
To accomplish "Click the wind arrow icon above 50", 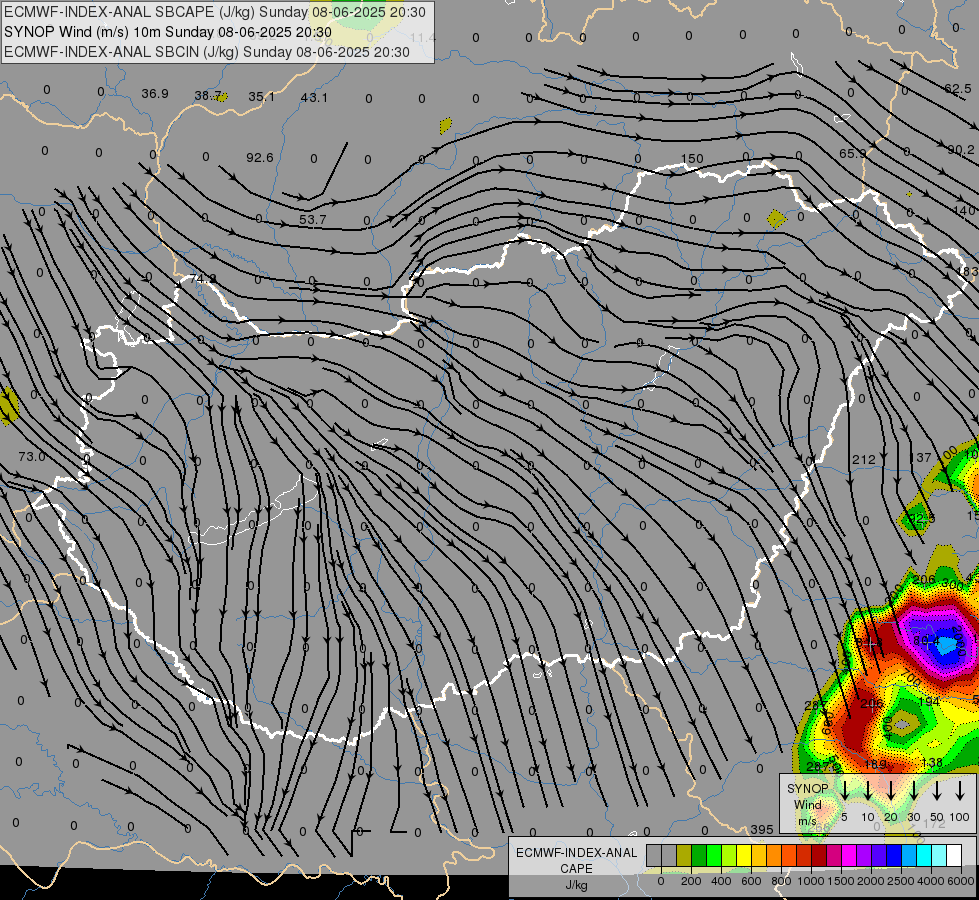I will [x=937, y=790].
